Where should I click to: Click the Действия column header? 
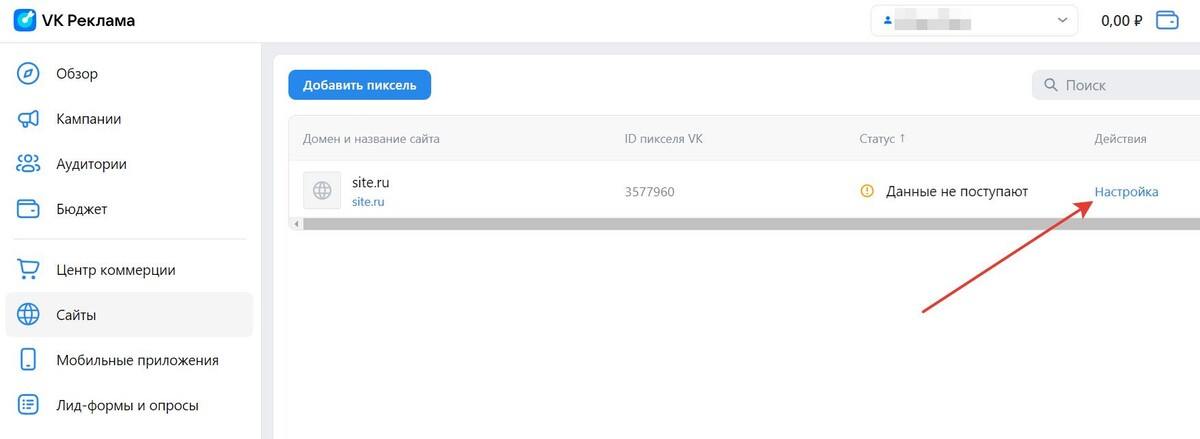(x=1120, y=139)
